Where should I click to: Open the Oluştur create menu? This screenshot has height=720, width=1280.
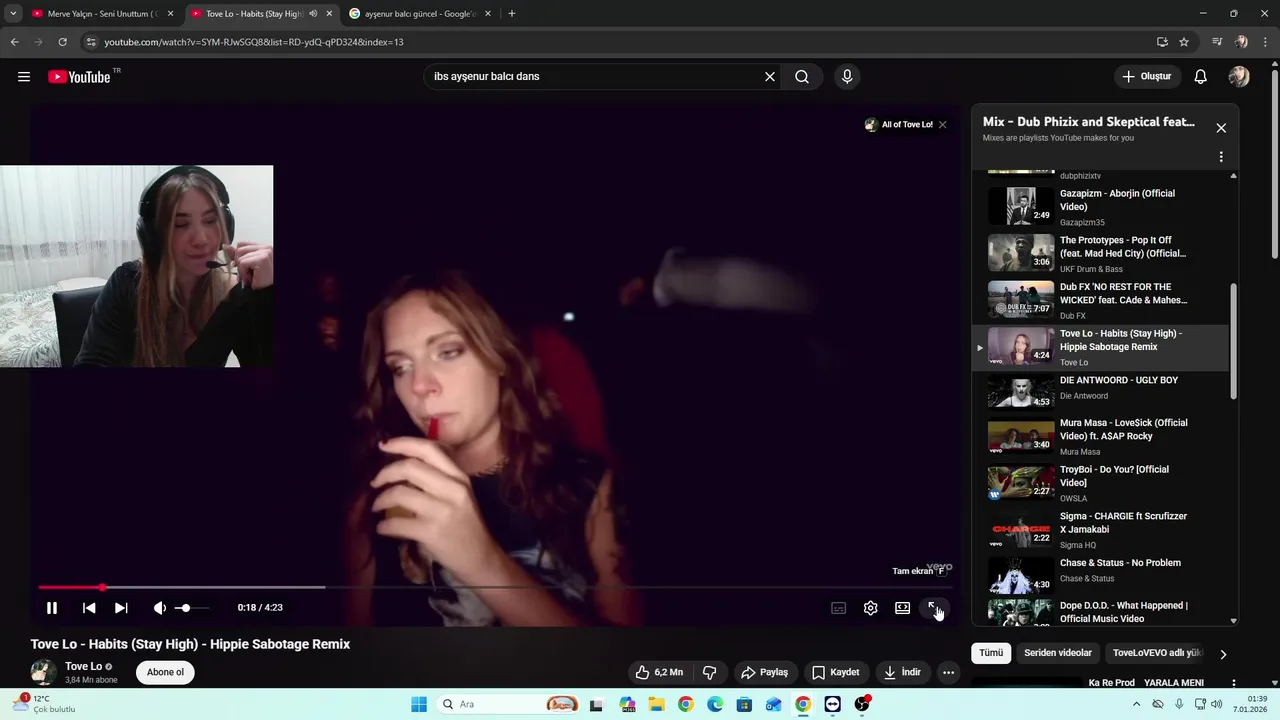tap(1146, 76)
